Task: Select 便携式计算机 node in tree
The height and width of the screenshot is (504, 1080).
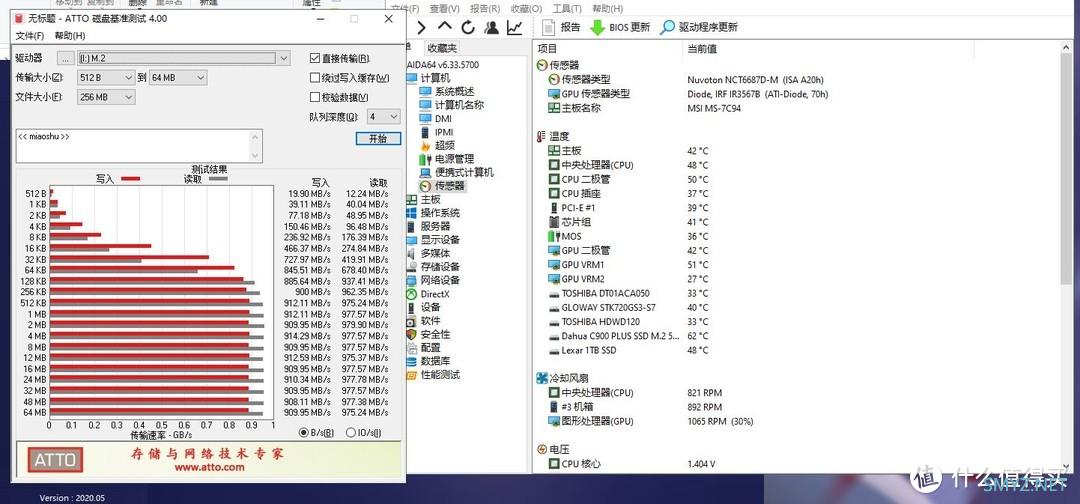Action: click(x=457, y=172)
